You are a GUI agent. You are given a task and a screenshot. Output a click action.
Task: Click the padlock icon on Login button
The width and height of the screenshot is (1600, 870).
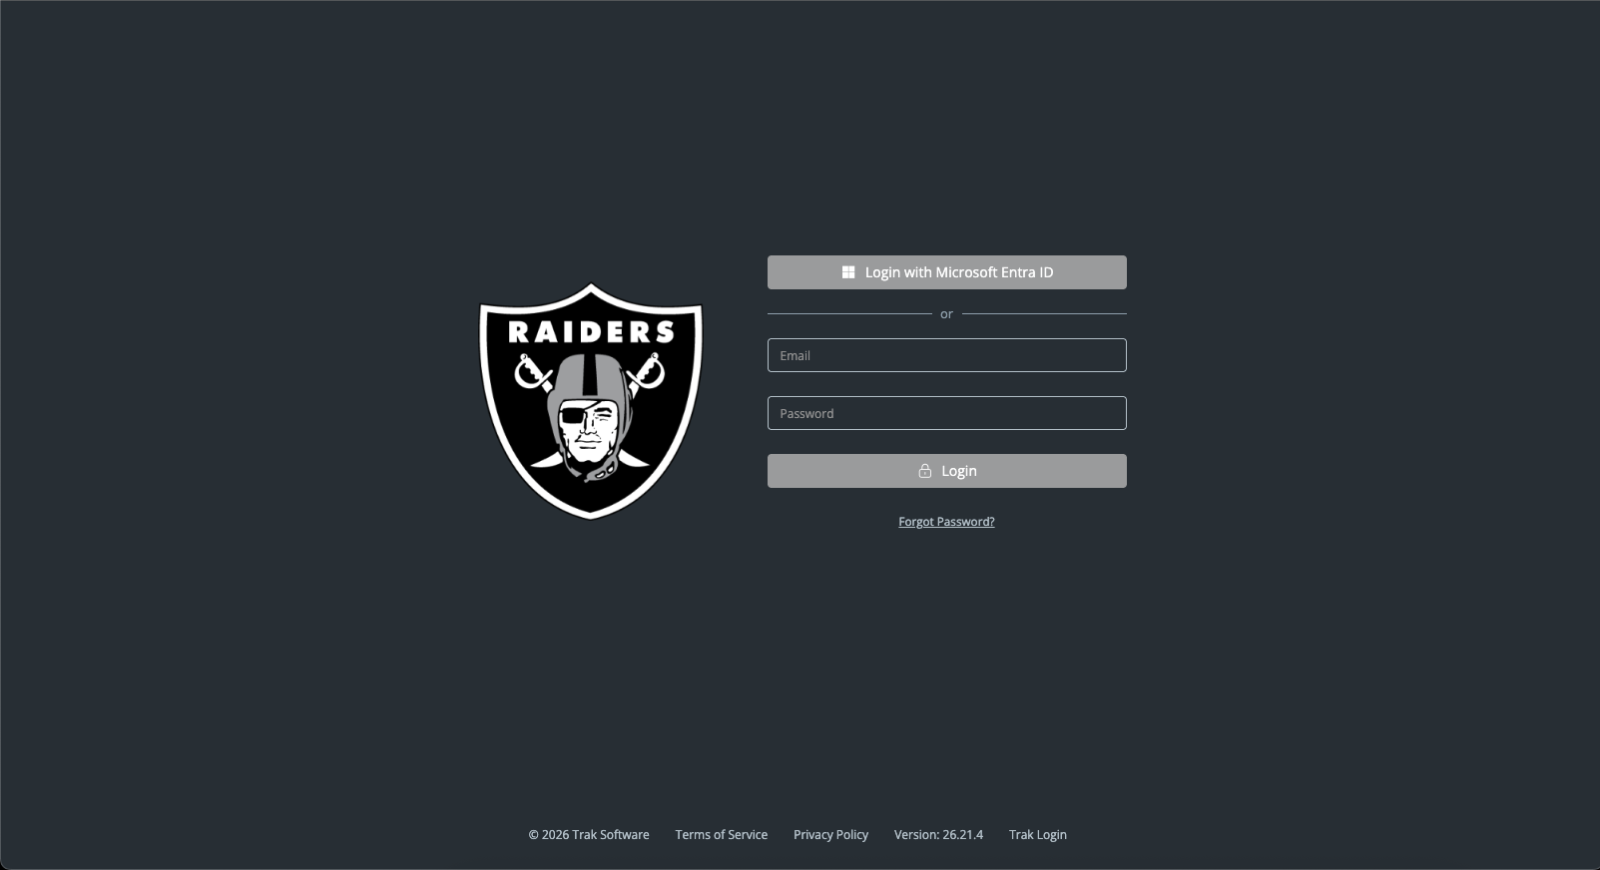925,471
